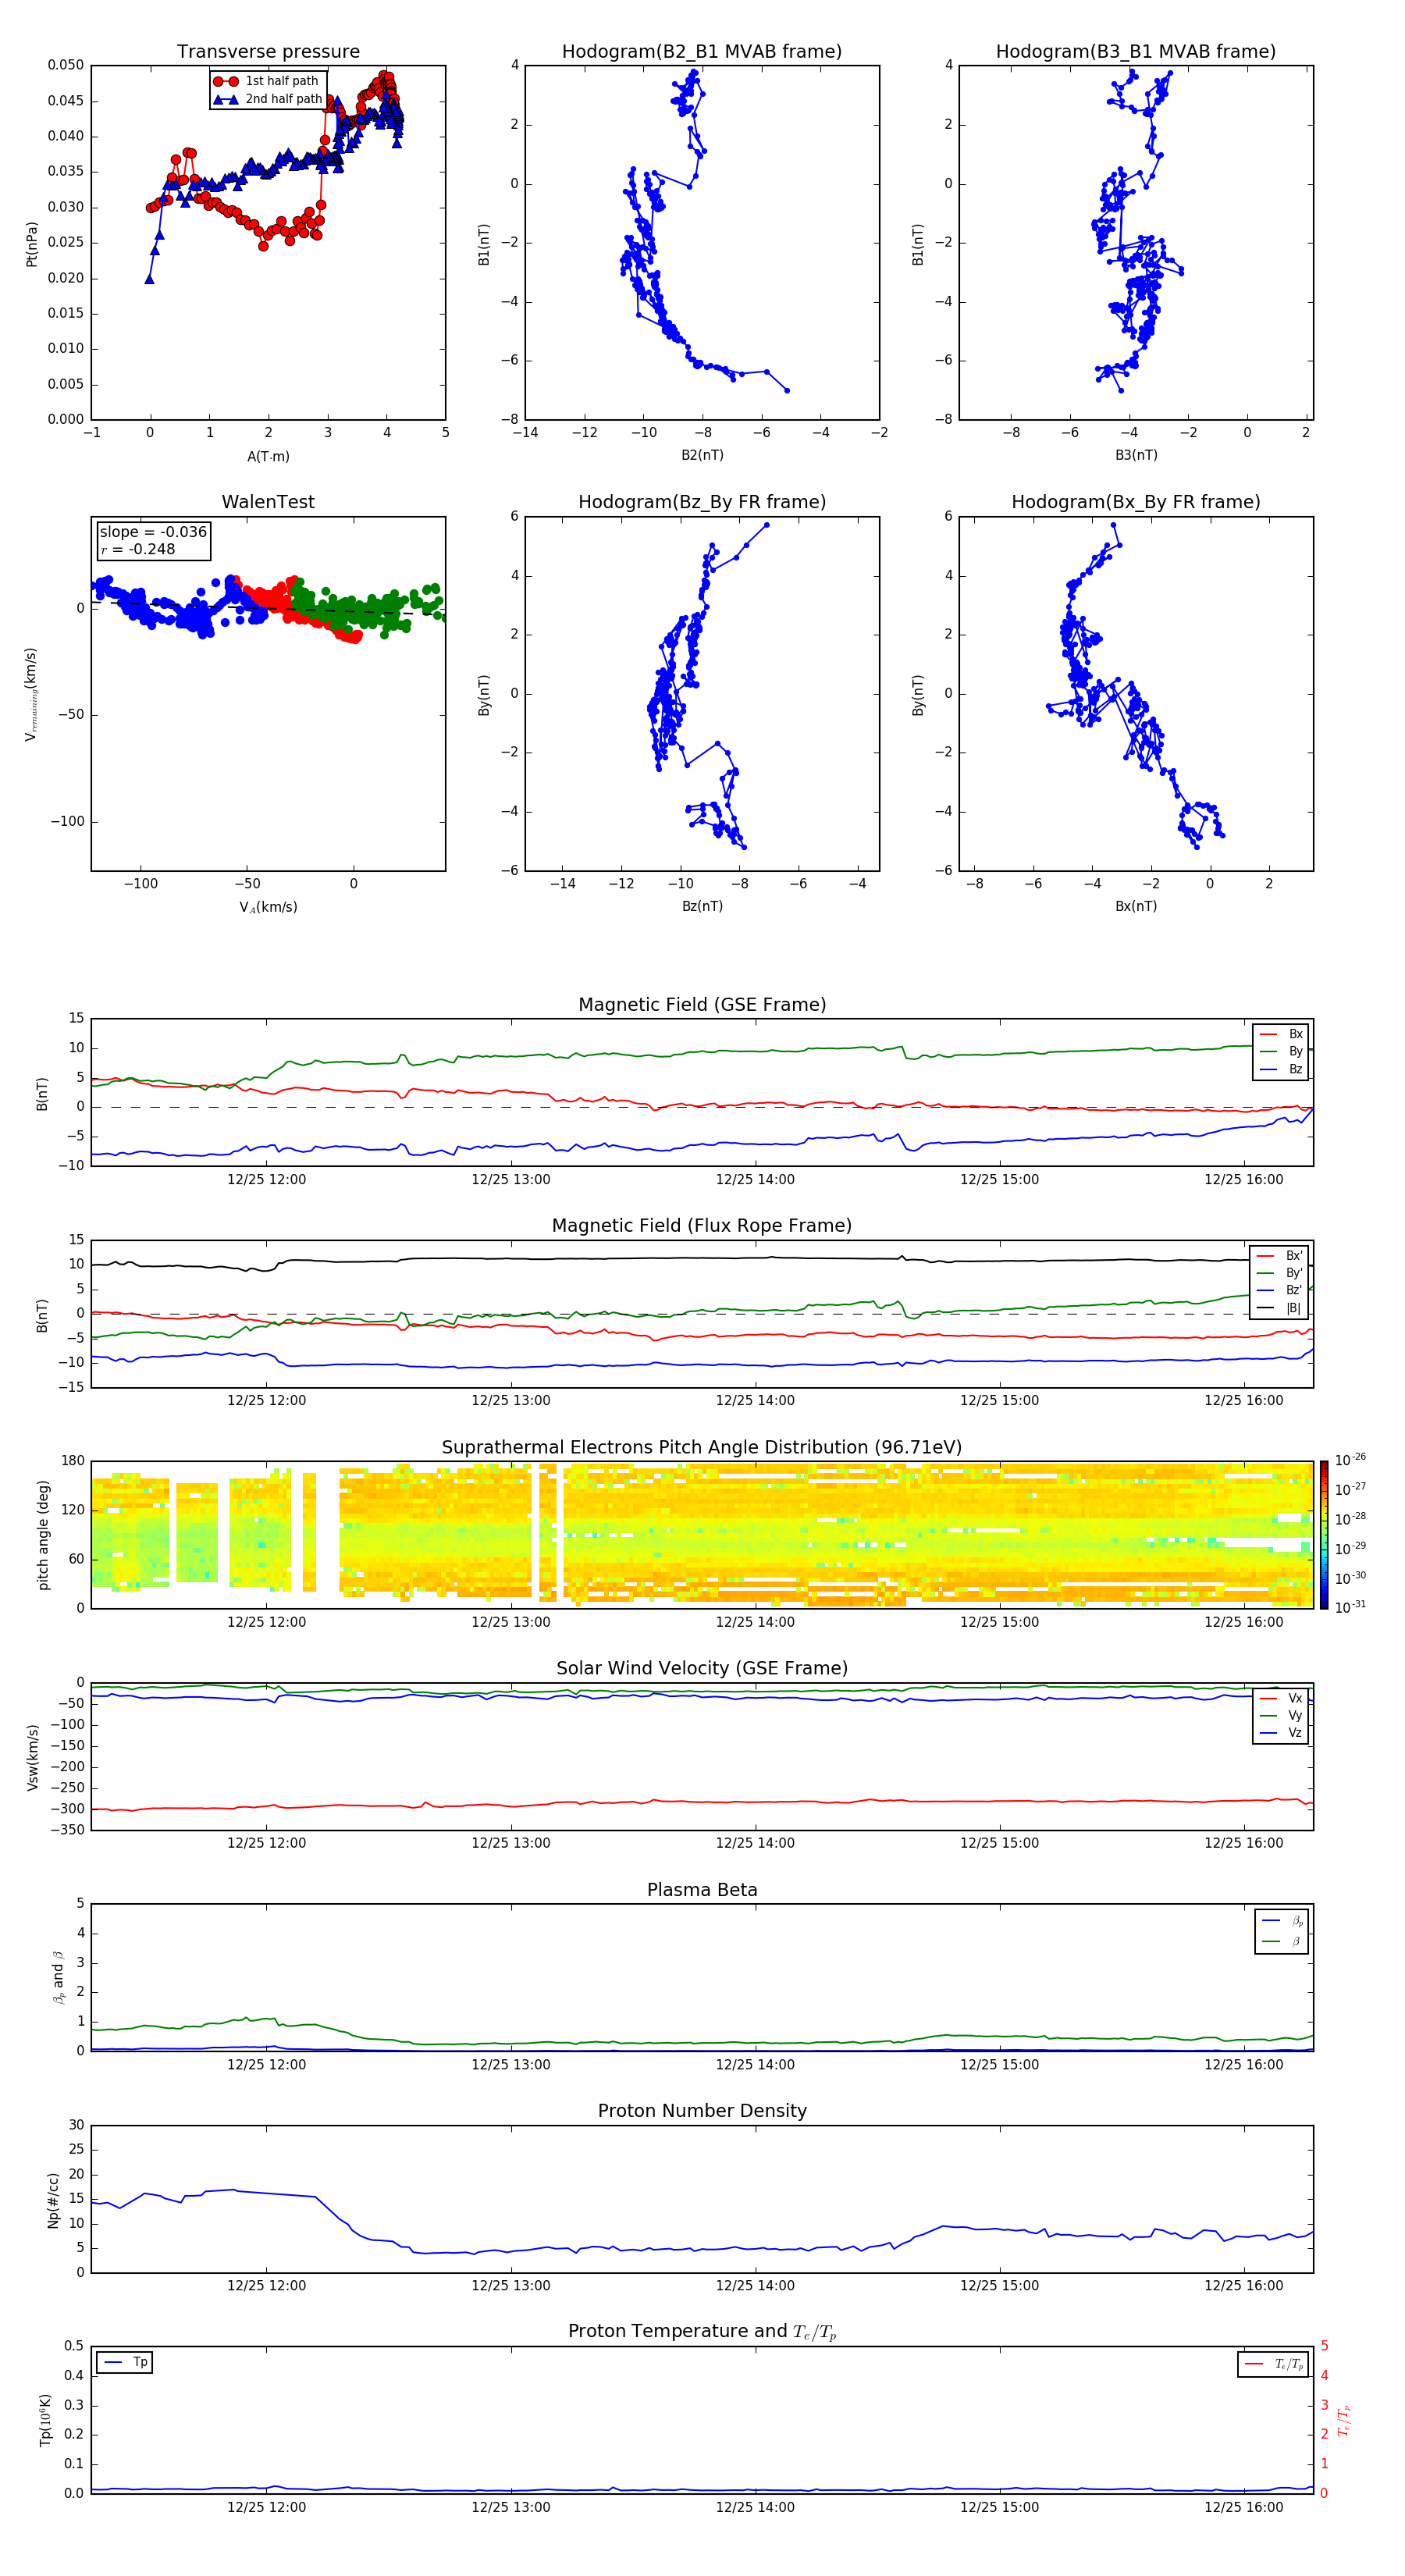Click 'Magnetic Field (GSE Frame)' title
This screenshot has width=1405, height=2576.
702,1004
